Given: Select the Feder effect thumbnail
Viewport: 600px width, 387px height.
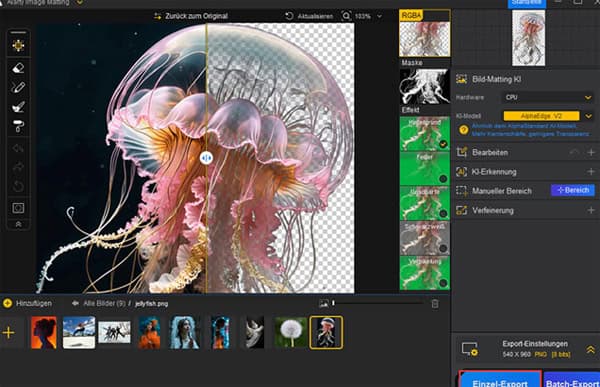Looking at the screenshot, I should click(425, 168).
